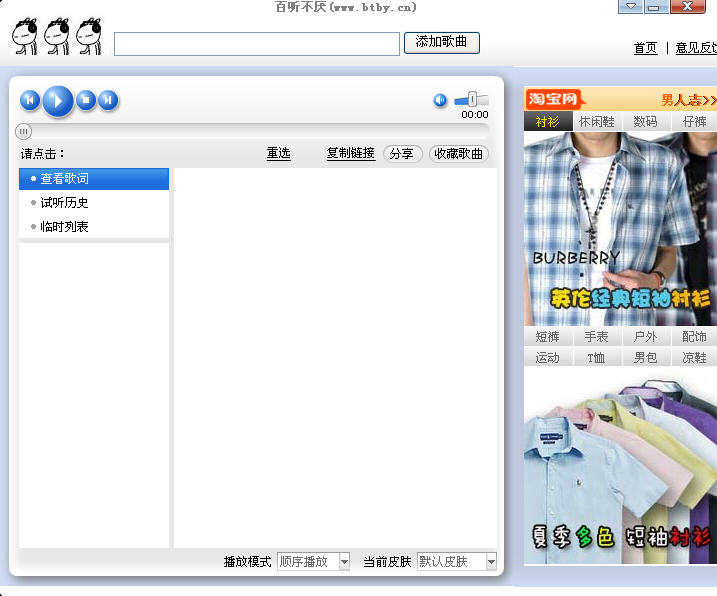This screenshot has width=717, height=596.
Task: Click the 收藏歌曲 favorite song button
Action: coord(458,154)
